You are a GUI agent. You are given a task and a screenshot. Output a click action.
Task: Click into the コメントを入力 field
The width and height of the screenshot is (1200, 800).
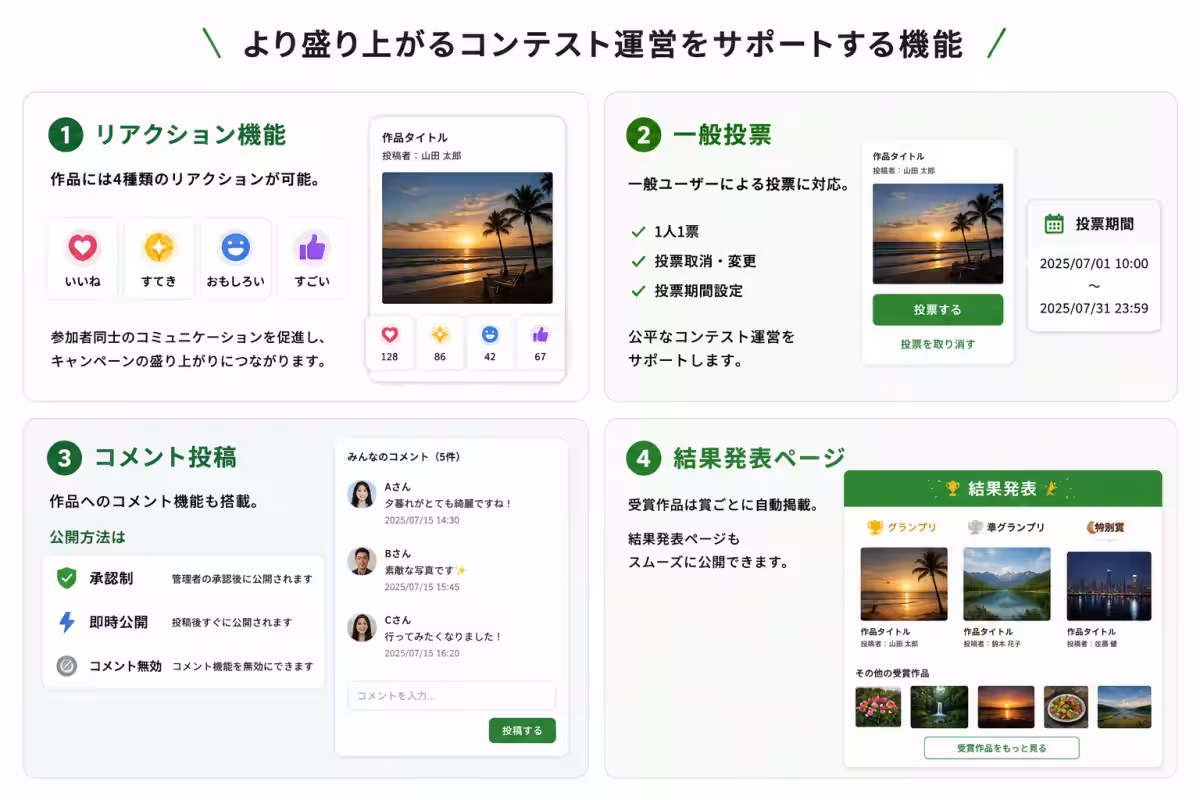tap(451, 696)
